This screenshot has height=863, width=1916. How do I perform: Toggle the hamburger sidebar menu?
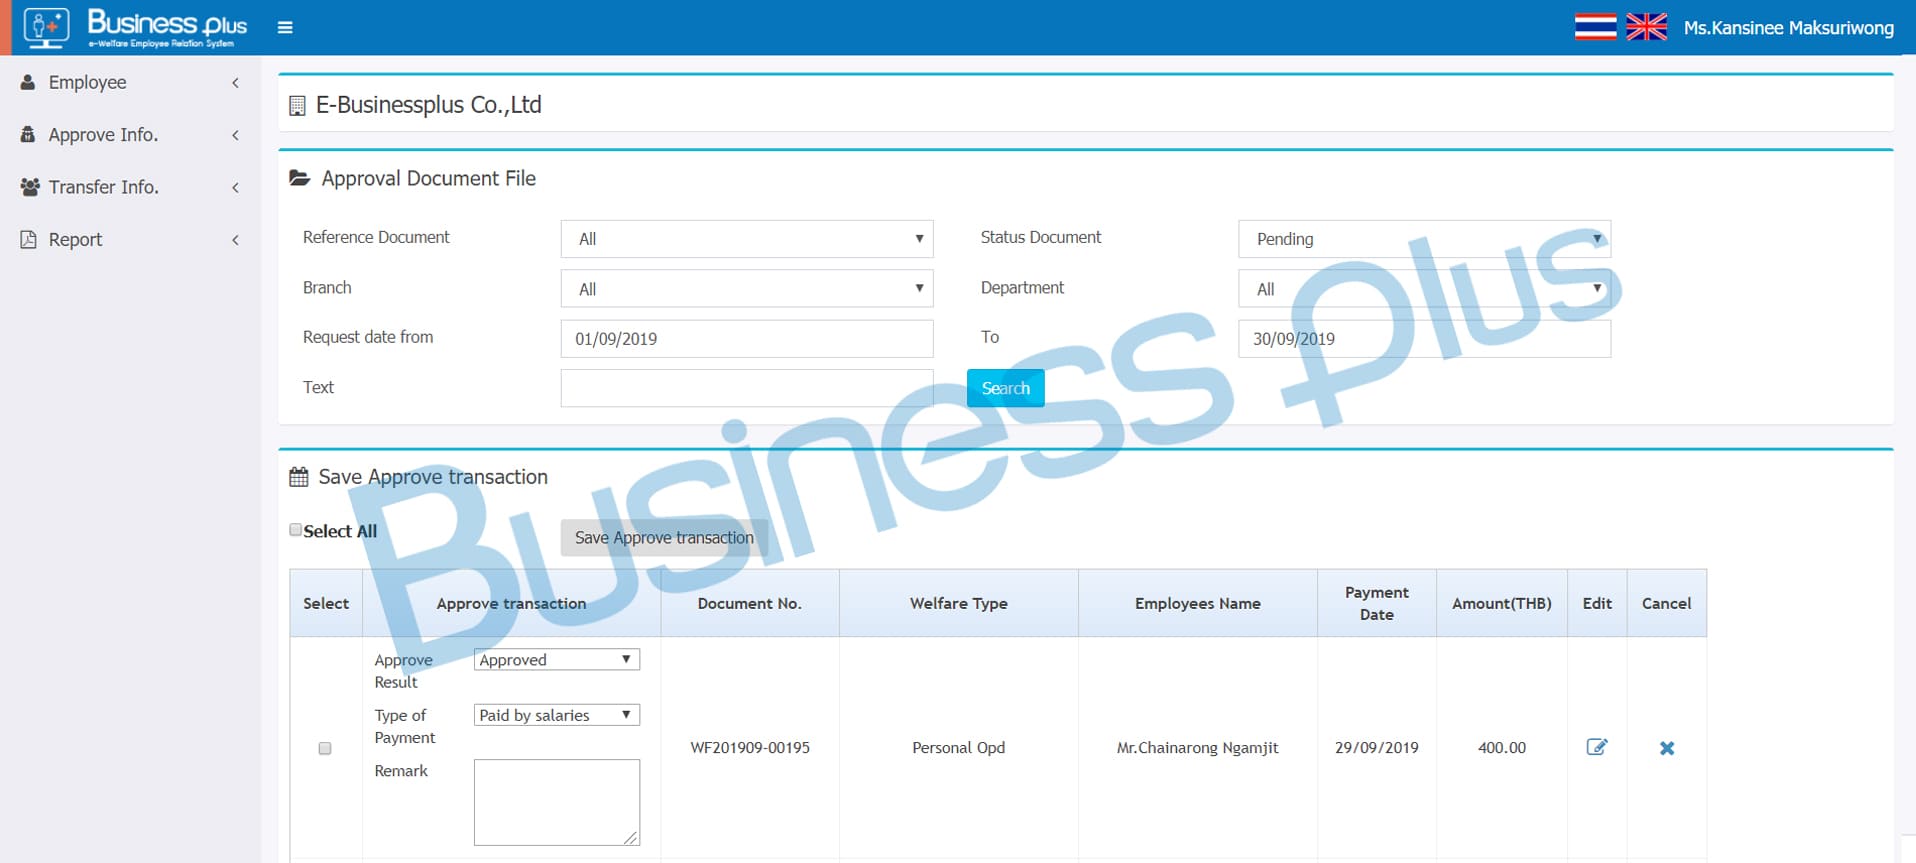pyautogui.click(x=285, y=27)
